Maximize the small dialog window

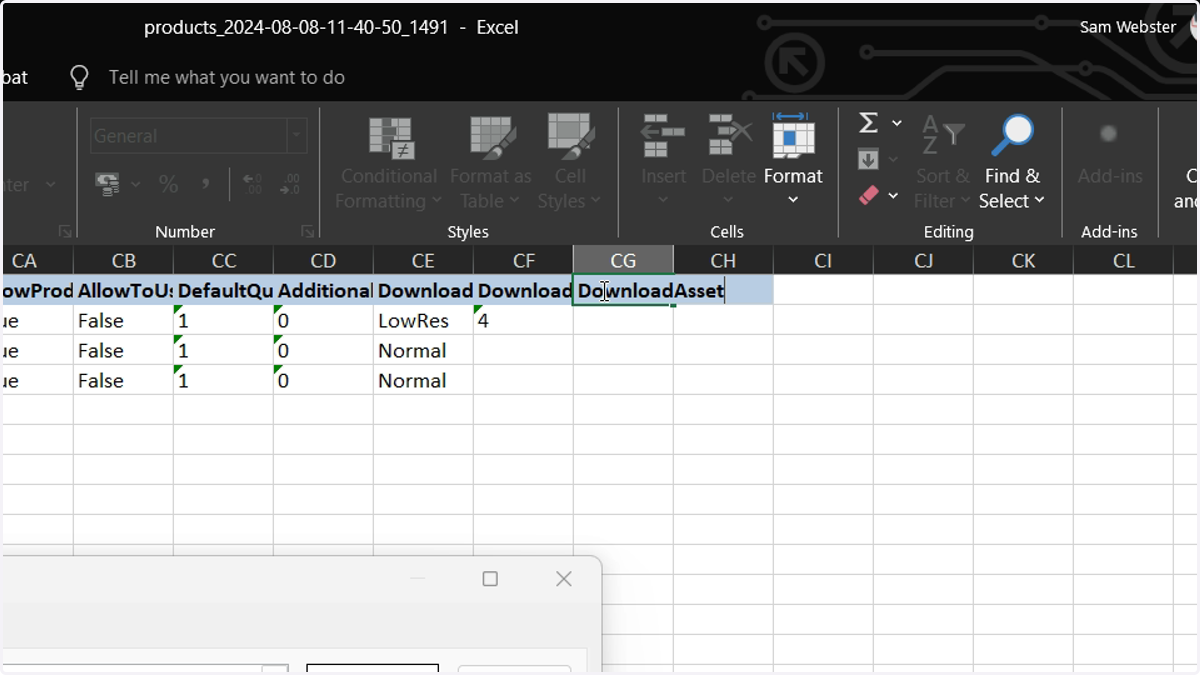490,579
